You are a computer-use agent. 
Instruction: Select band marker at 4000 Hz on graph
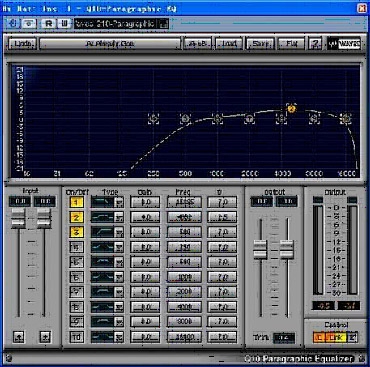[281, 119]
